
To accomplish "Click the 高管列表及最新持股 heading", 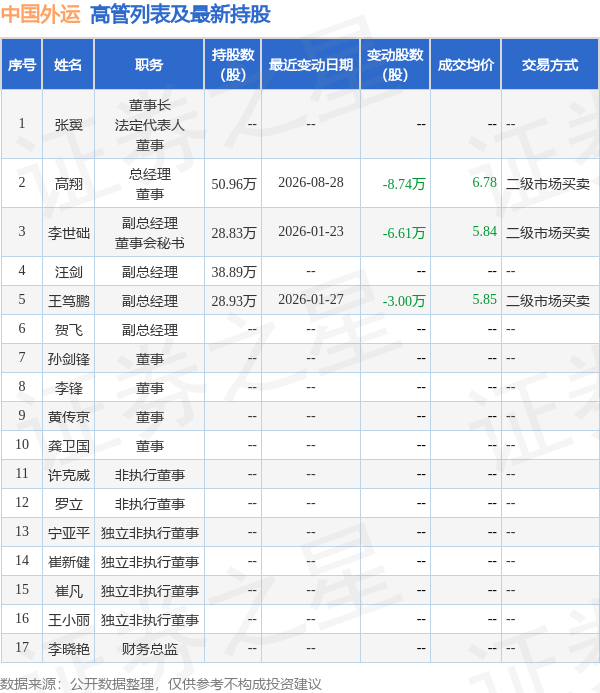I will point(180,14).
